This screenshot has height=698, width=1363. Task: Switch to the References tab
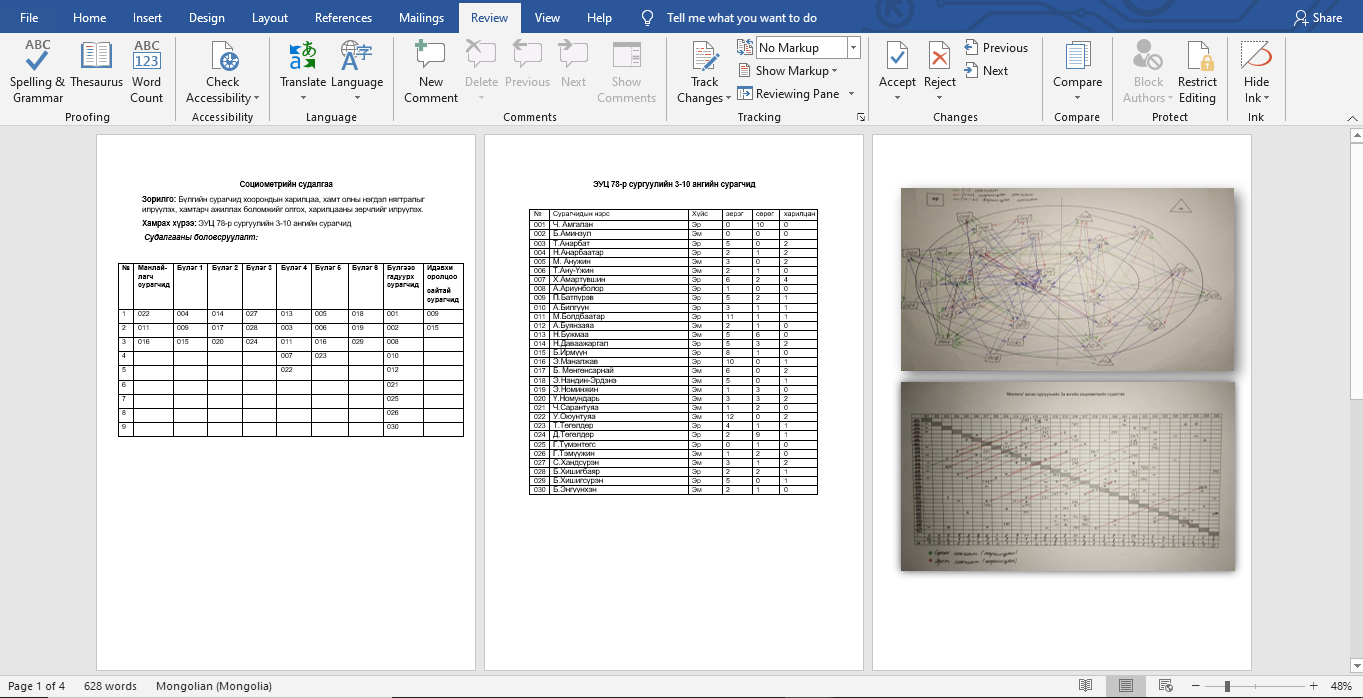tap(345, 18)
